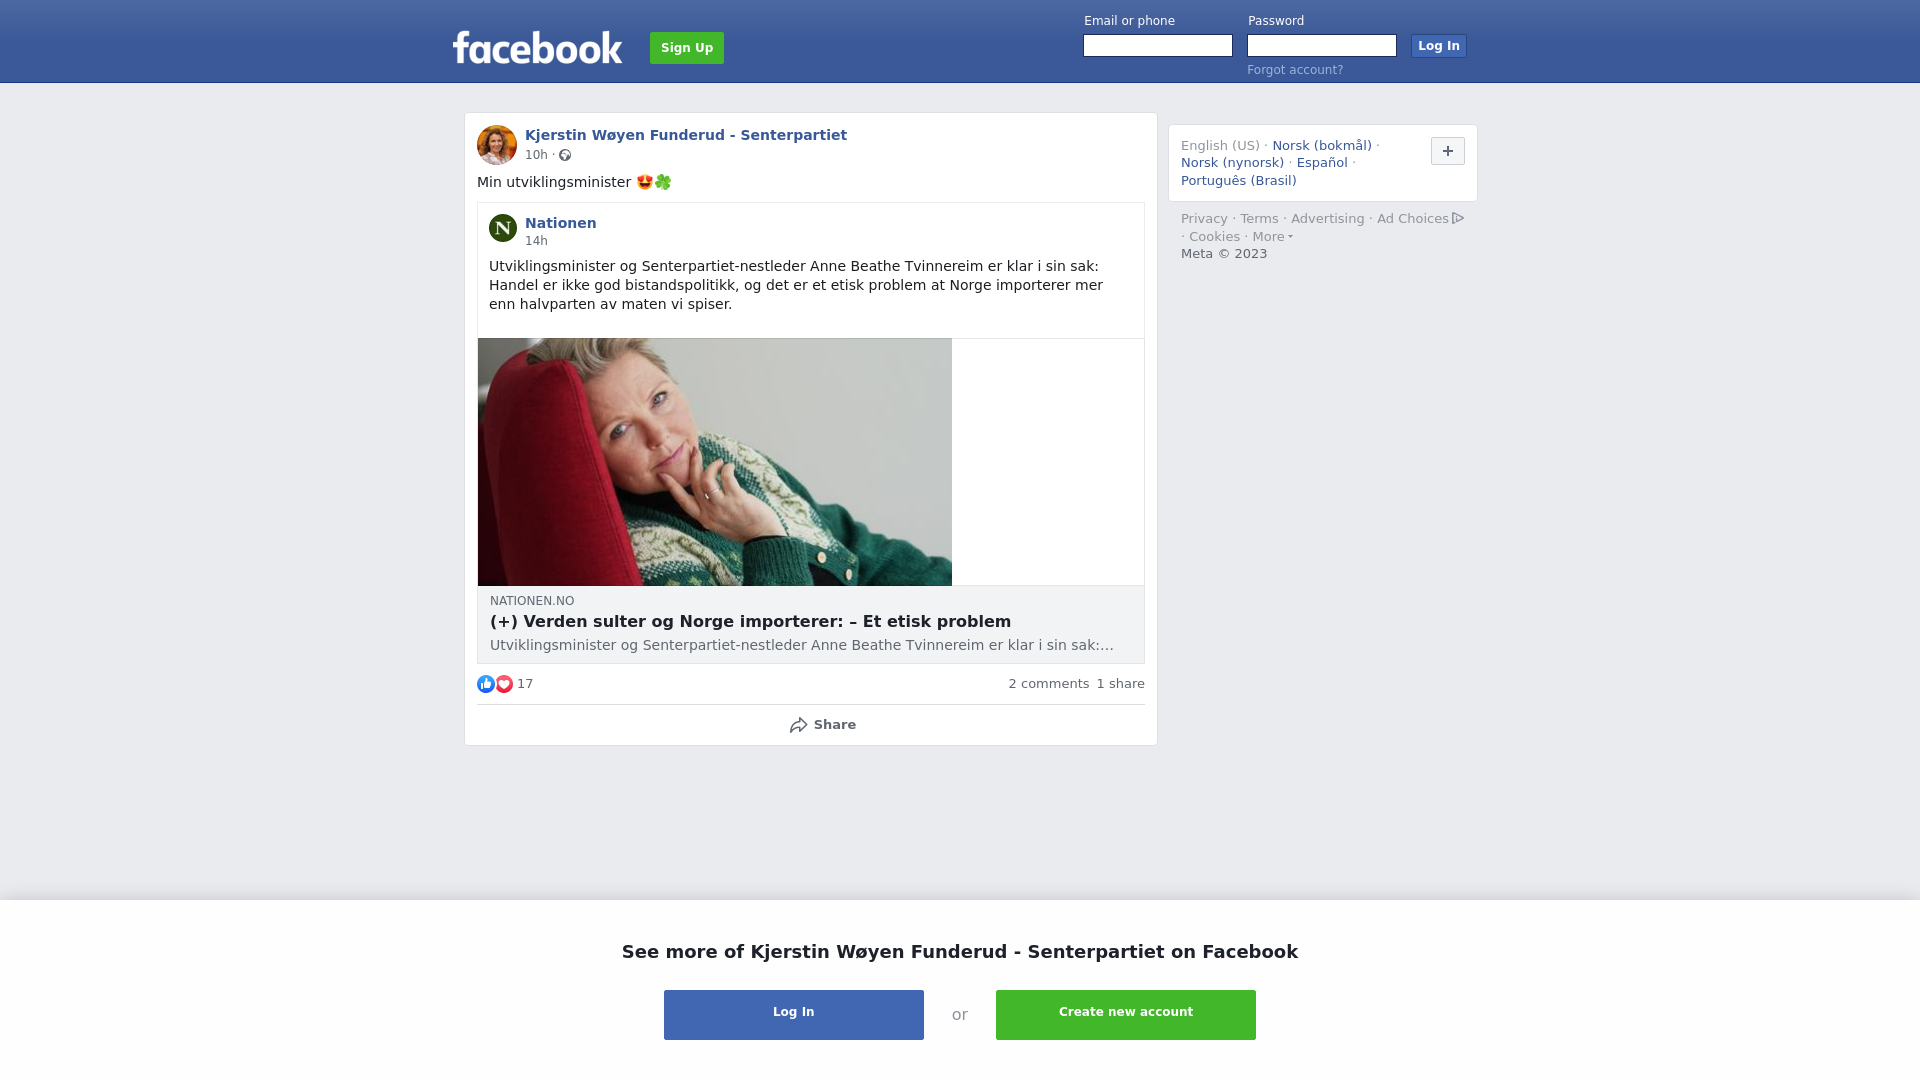Click the Email or phone field
This screenshot has height=1080, width=1920.
click(x=1158, y=46)
